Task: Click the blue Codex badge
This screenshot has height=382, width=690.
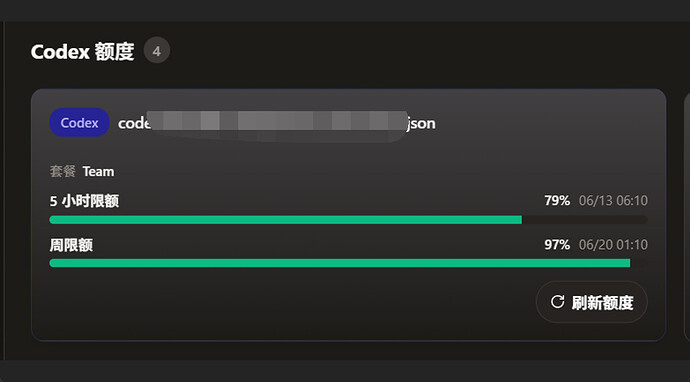Action: click(79, 123)
